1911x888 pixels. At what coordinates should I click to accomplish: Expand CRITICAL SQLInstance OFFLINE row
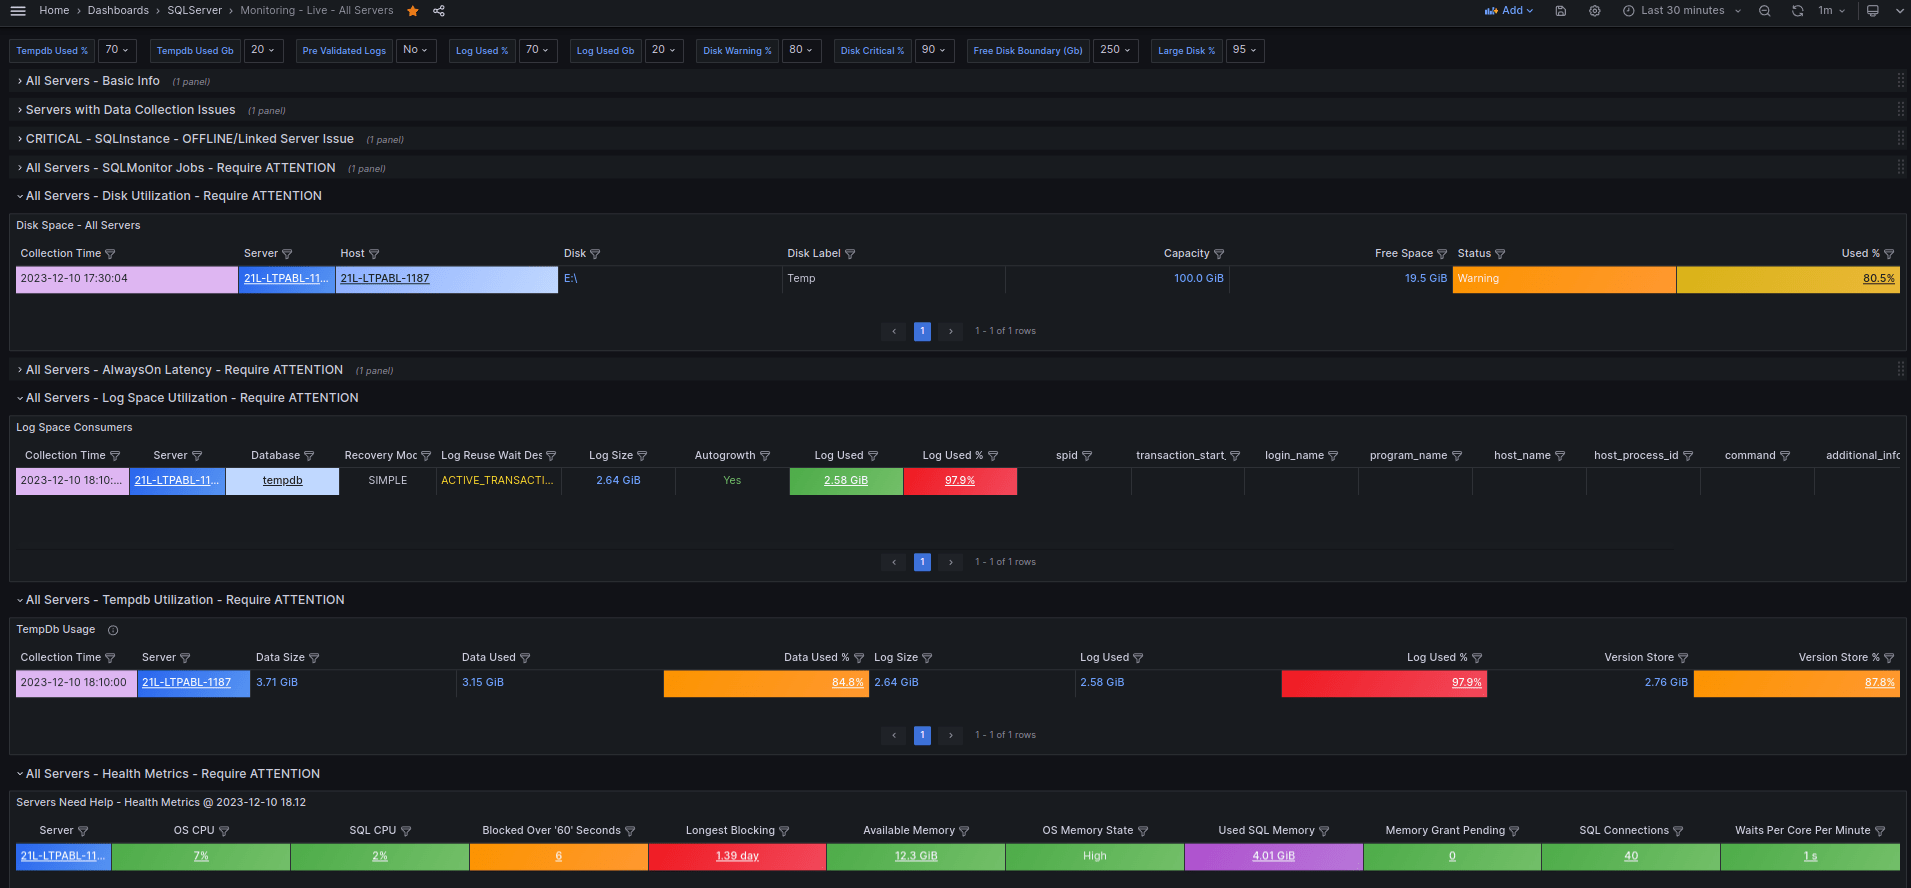pos(189,139)
